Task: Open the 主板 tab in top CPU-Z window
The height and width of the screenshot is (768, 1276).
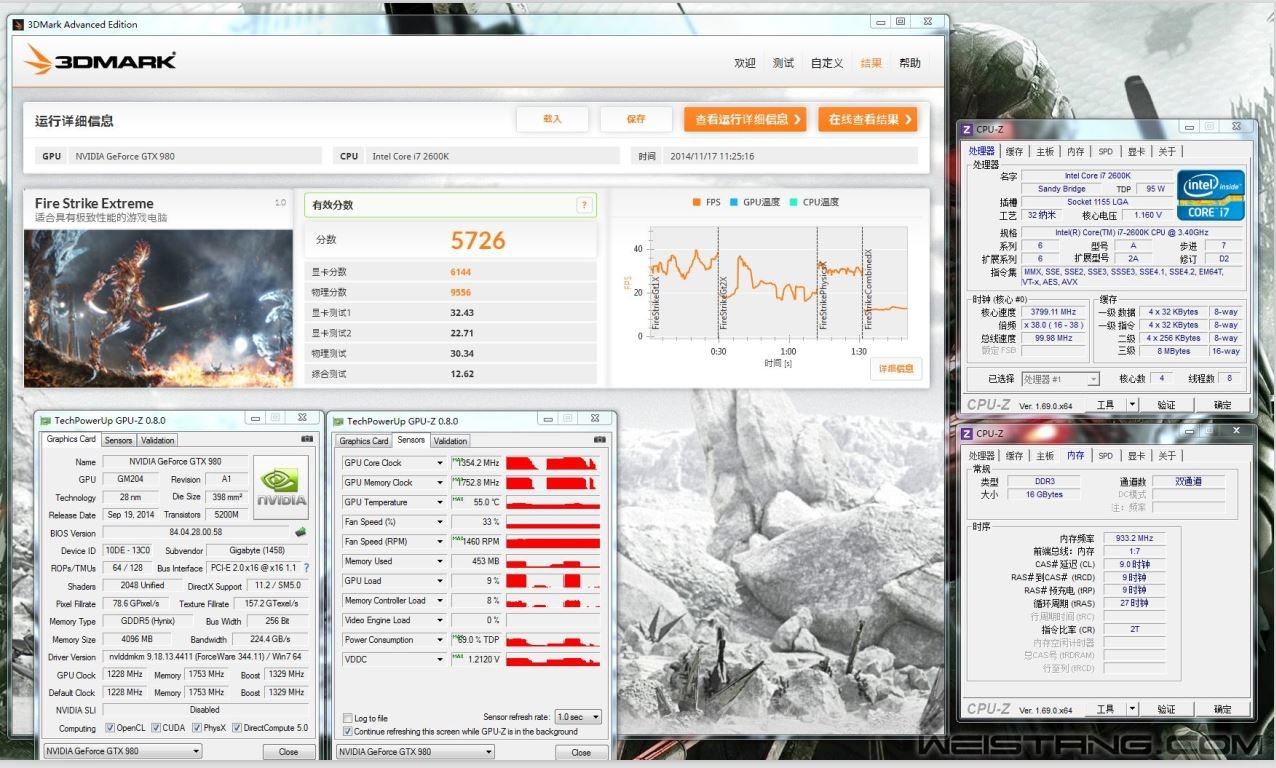Action: 1045,152
